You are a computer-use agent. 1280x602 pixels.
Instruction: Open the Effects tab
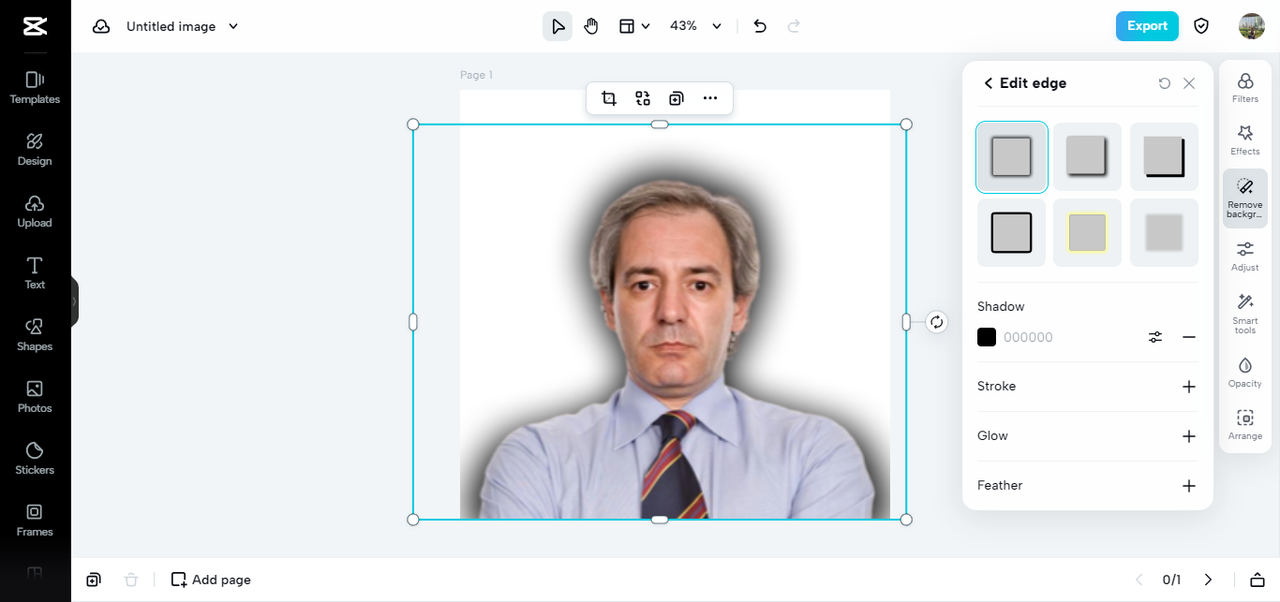[1245, 140]
